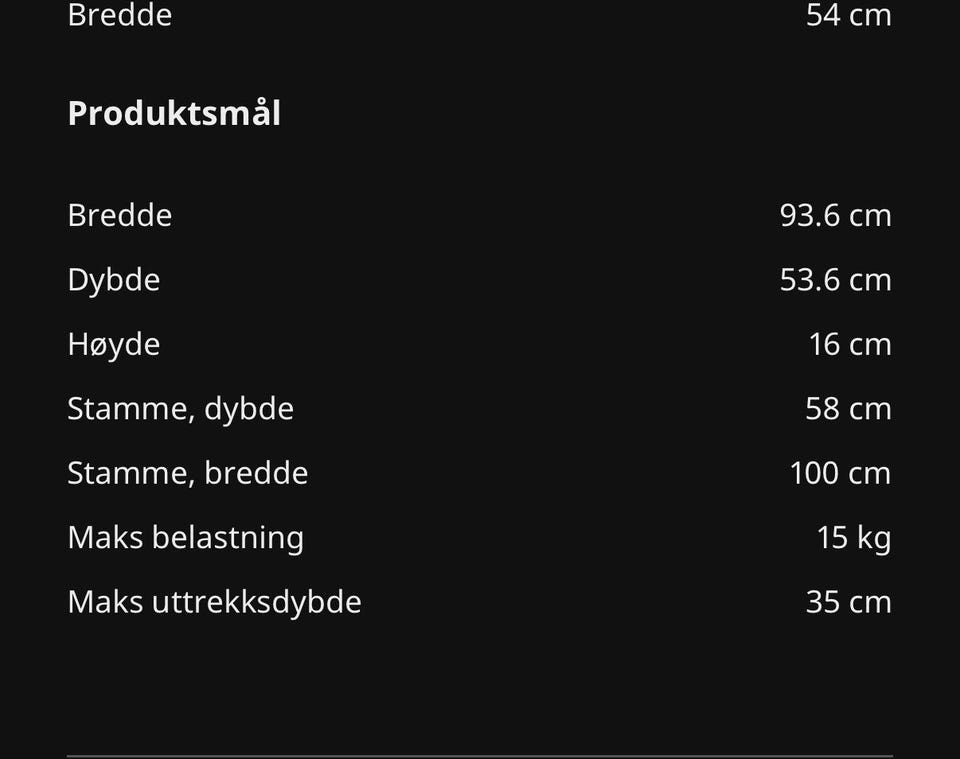Click the divider line at the bottom
The image size is (960, 759).
[x=480, y=755]
